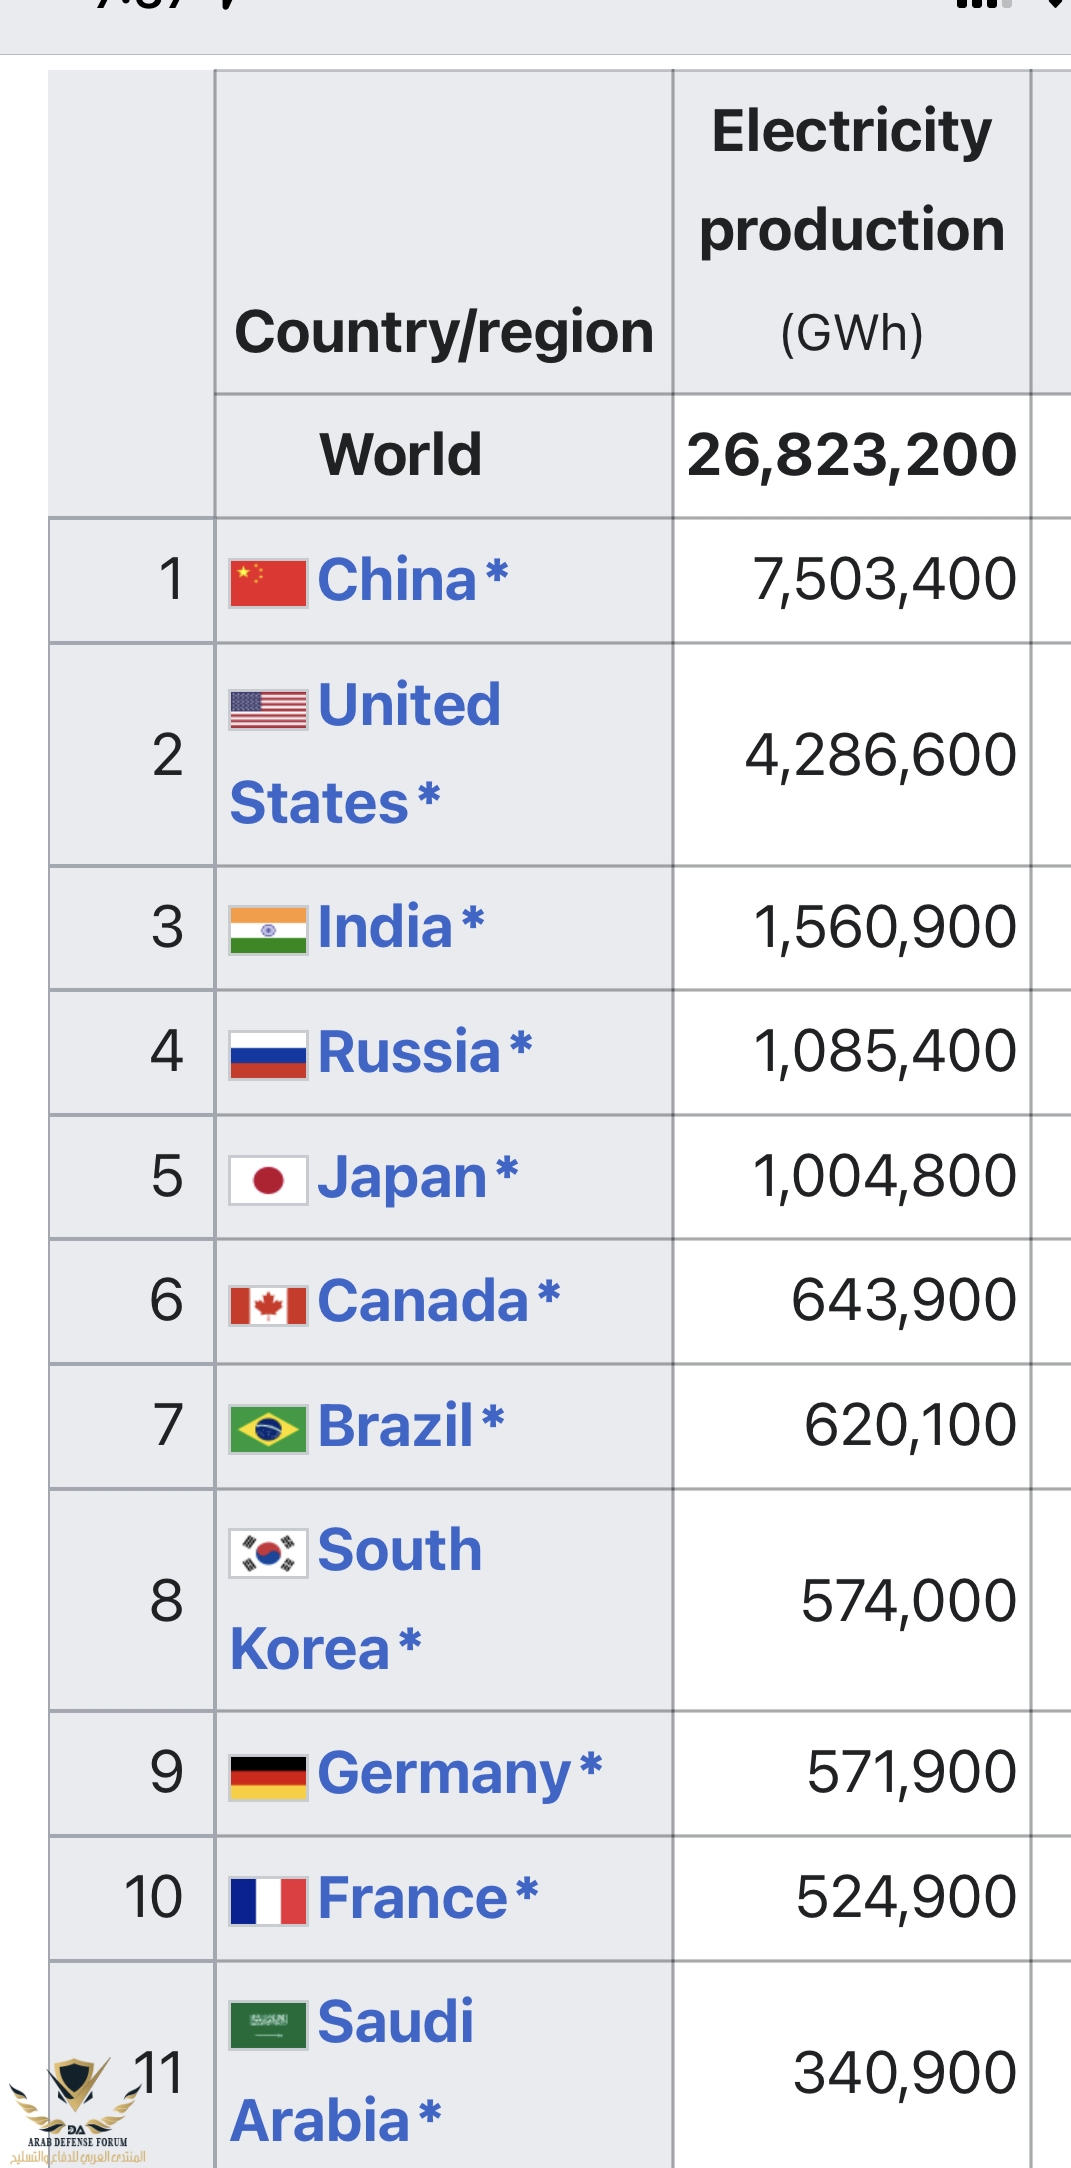Viewport: 1071px width, 2168px height.
Task: Open the Germany article link
Action: 444,1774
